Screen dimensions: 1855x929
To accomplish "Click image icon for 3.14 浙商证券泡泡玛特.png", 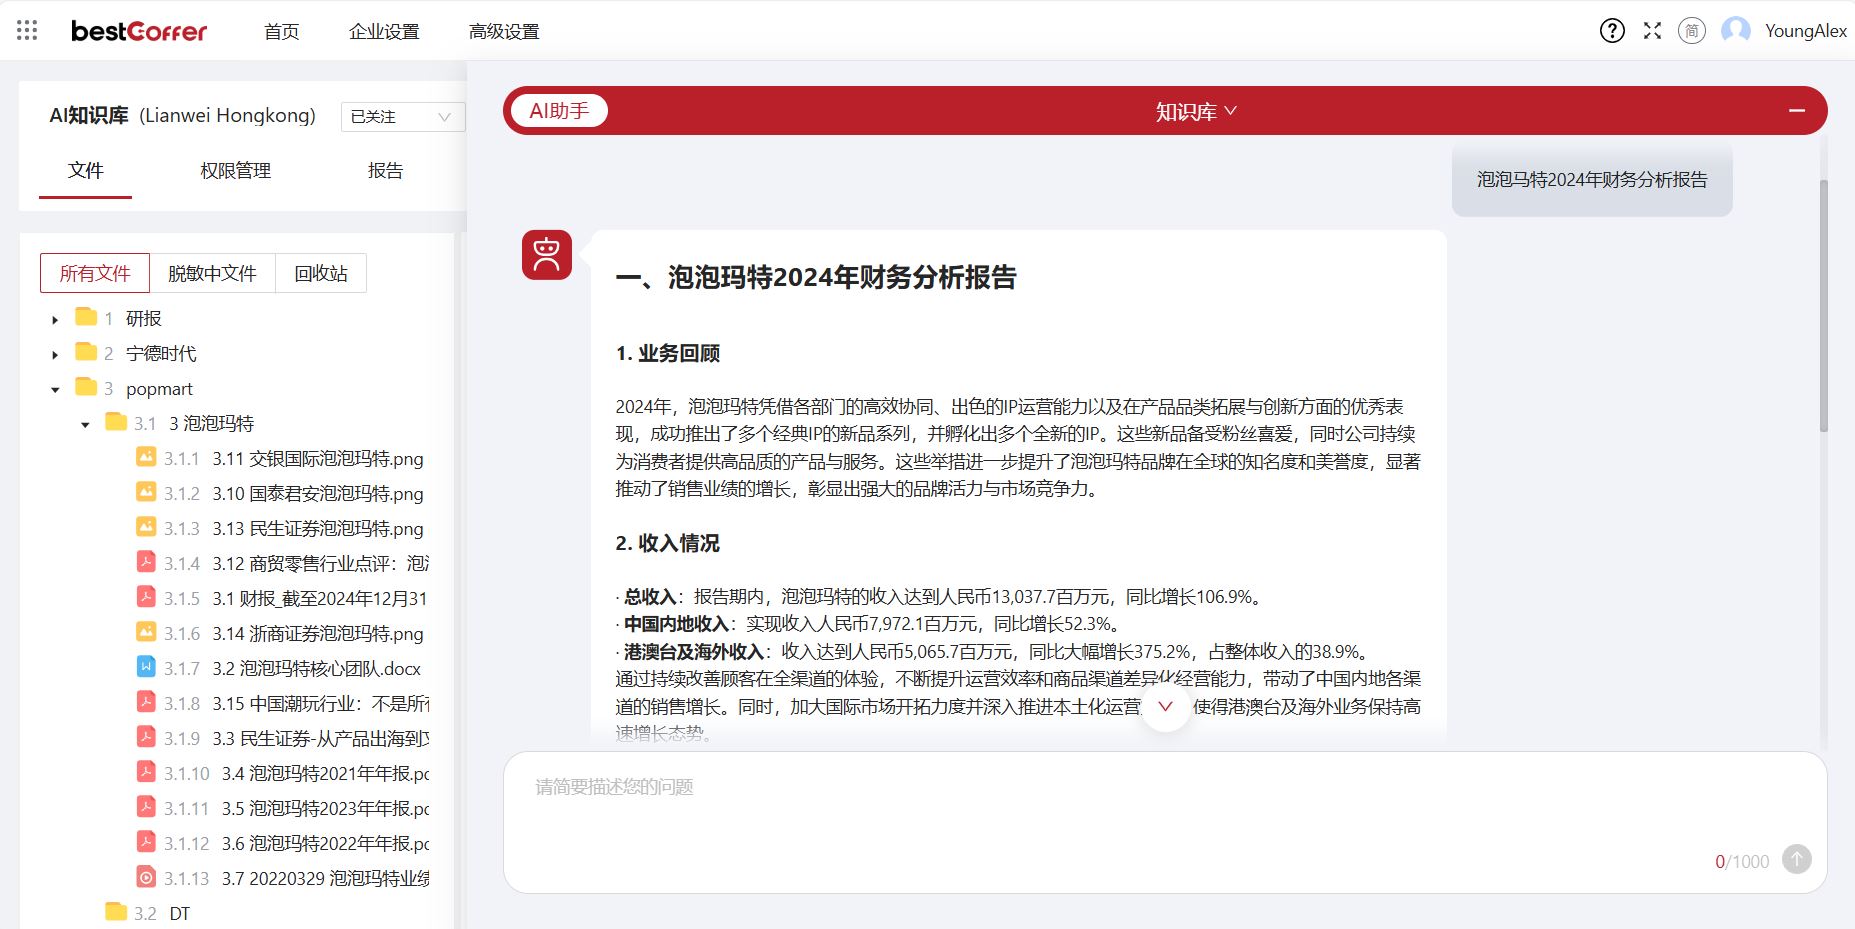I will [146, 632].
